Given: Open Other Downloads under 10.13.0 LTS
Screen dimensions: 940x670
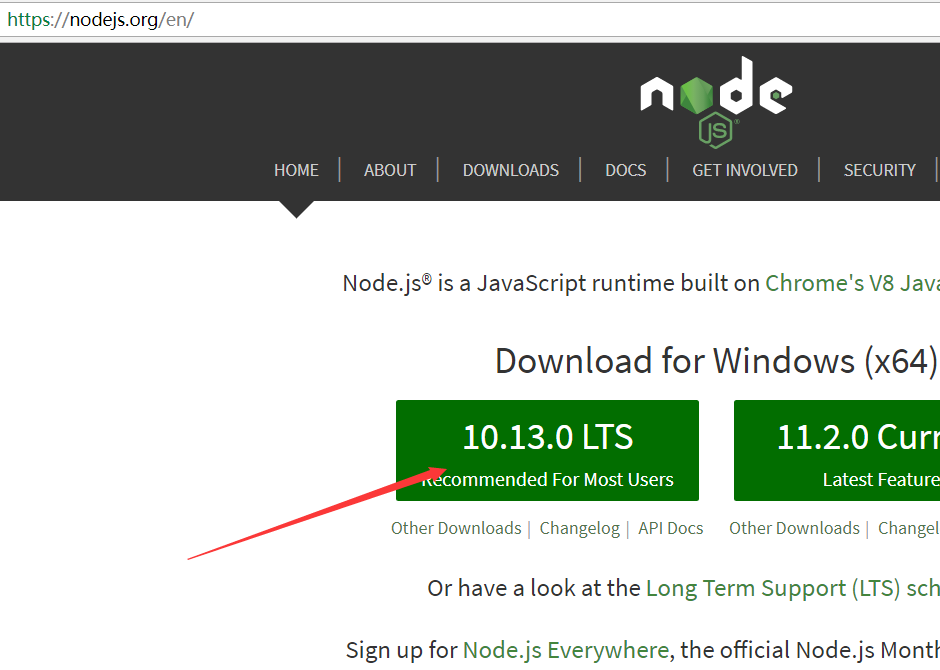Looking at the screenshot, I should (x=456, y=528).
